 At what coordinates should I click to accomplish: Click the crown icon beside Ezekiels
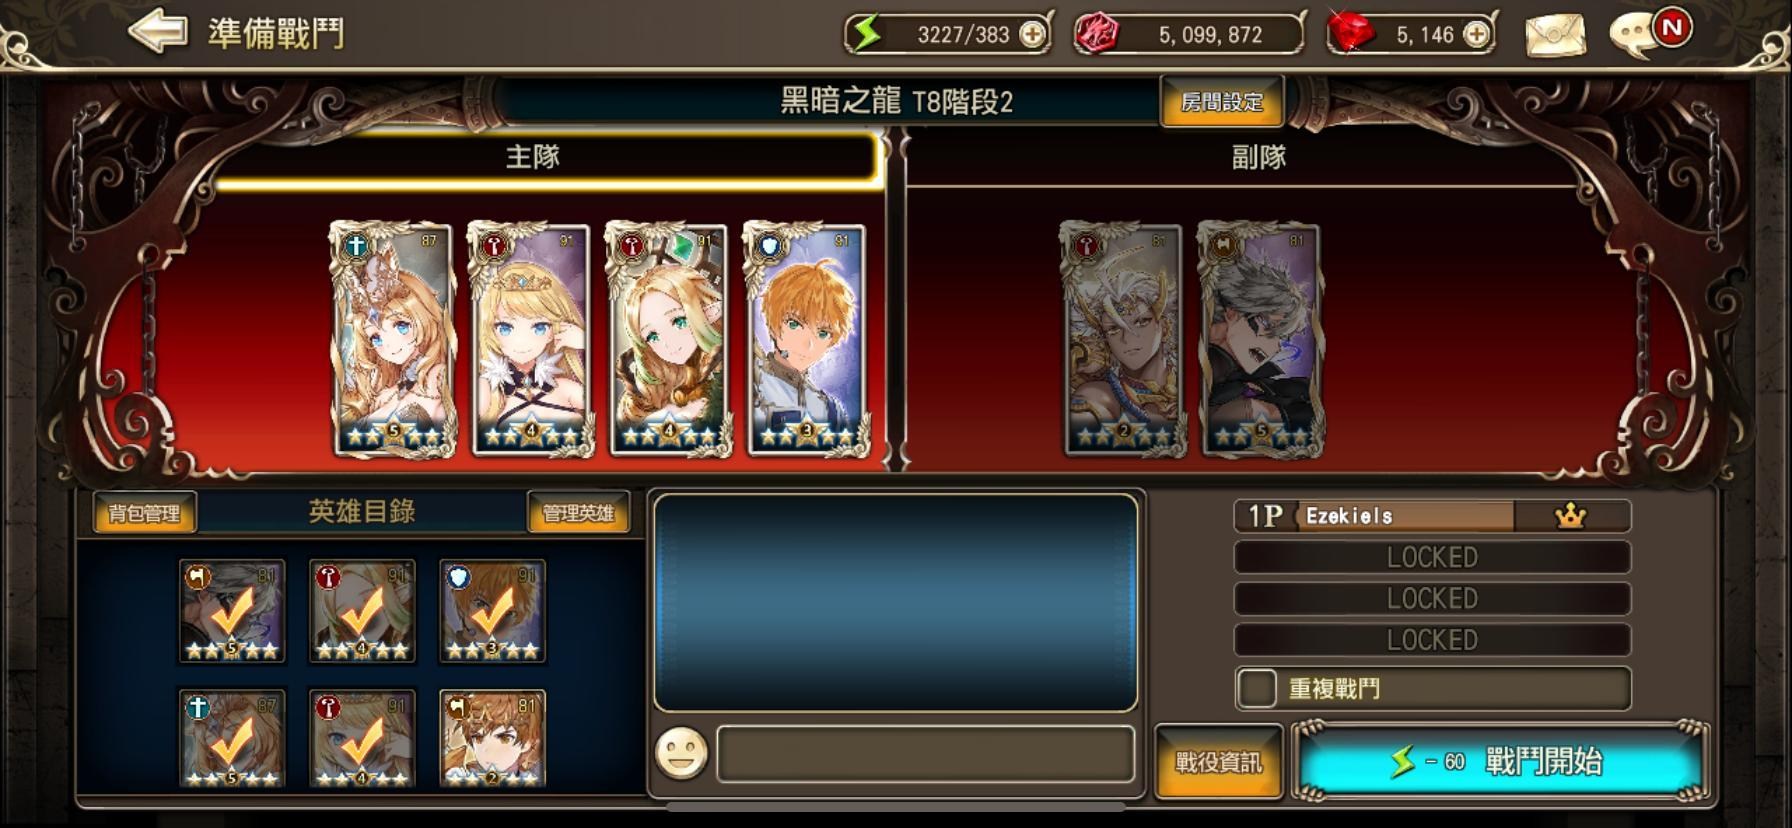(x=1571, y=516)
